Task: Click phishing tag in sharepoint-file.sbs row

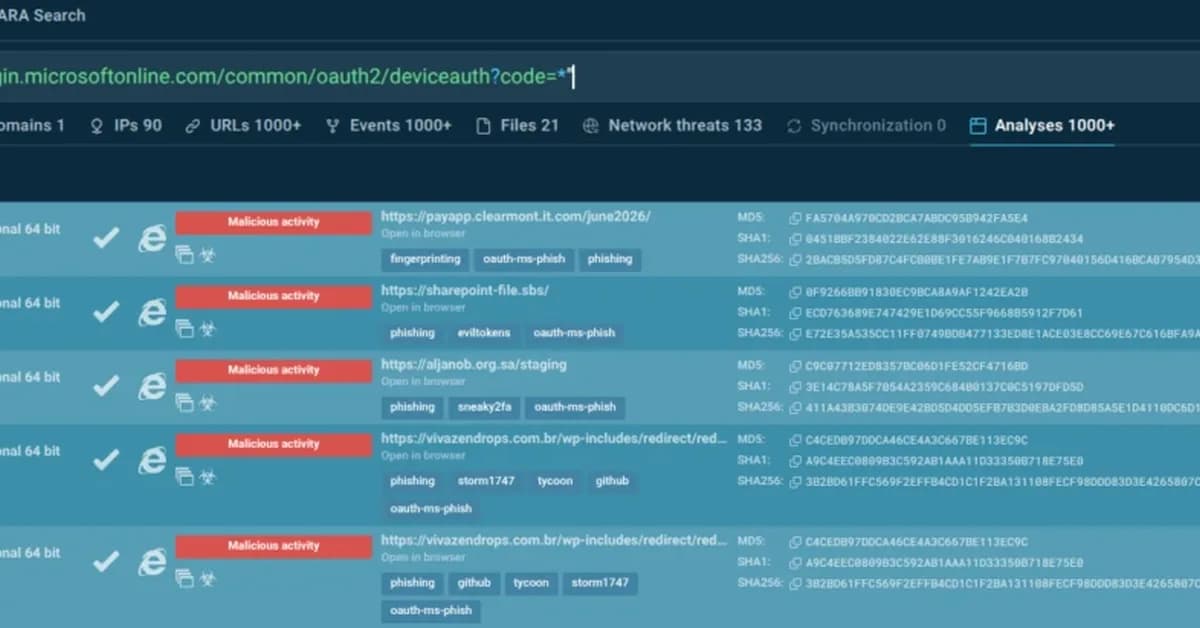Action: (412, 333)
